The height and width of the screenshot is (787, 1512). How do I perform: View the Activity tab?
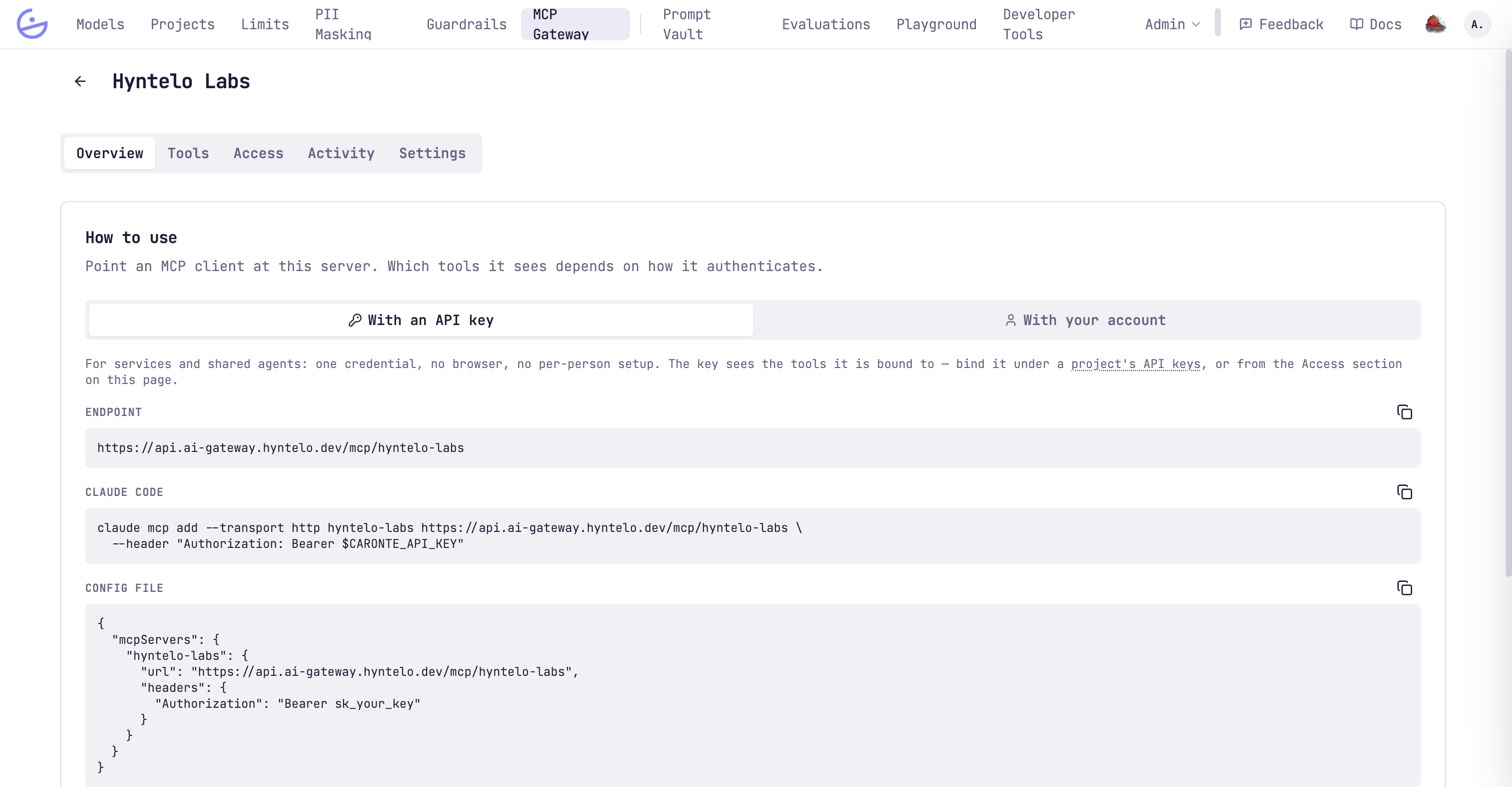click(341, 153)
